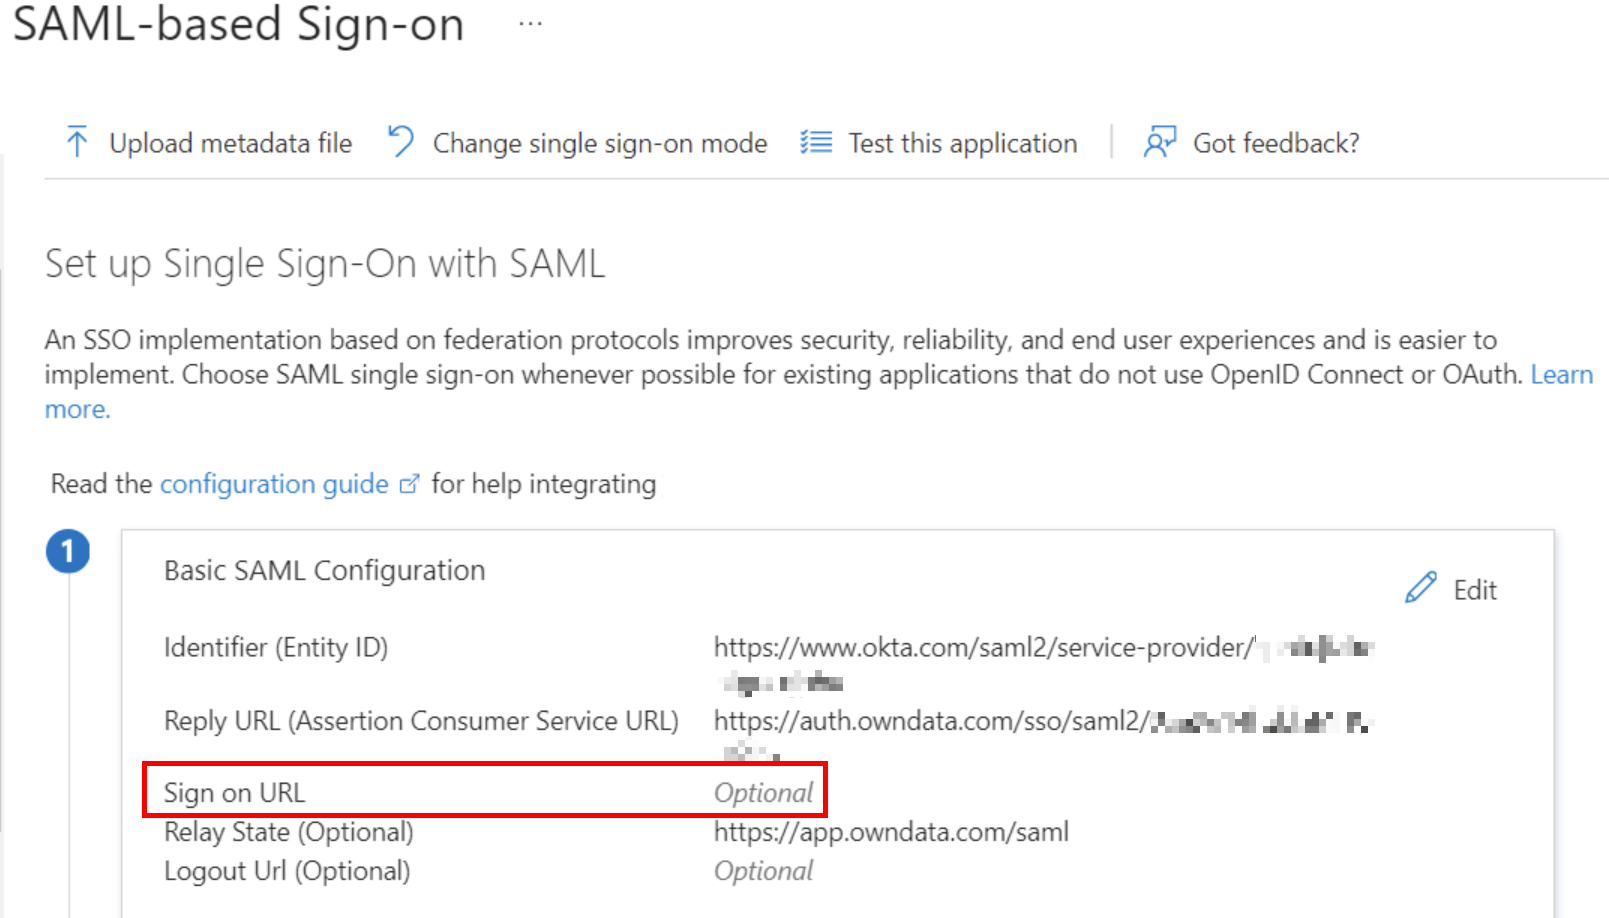This screenshot has height=918, width=1609.
Task: Click the upload arrow icon on the command bar
Action: tap(76, 142)
